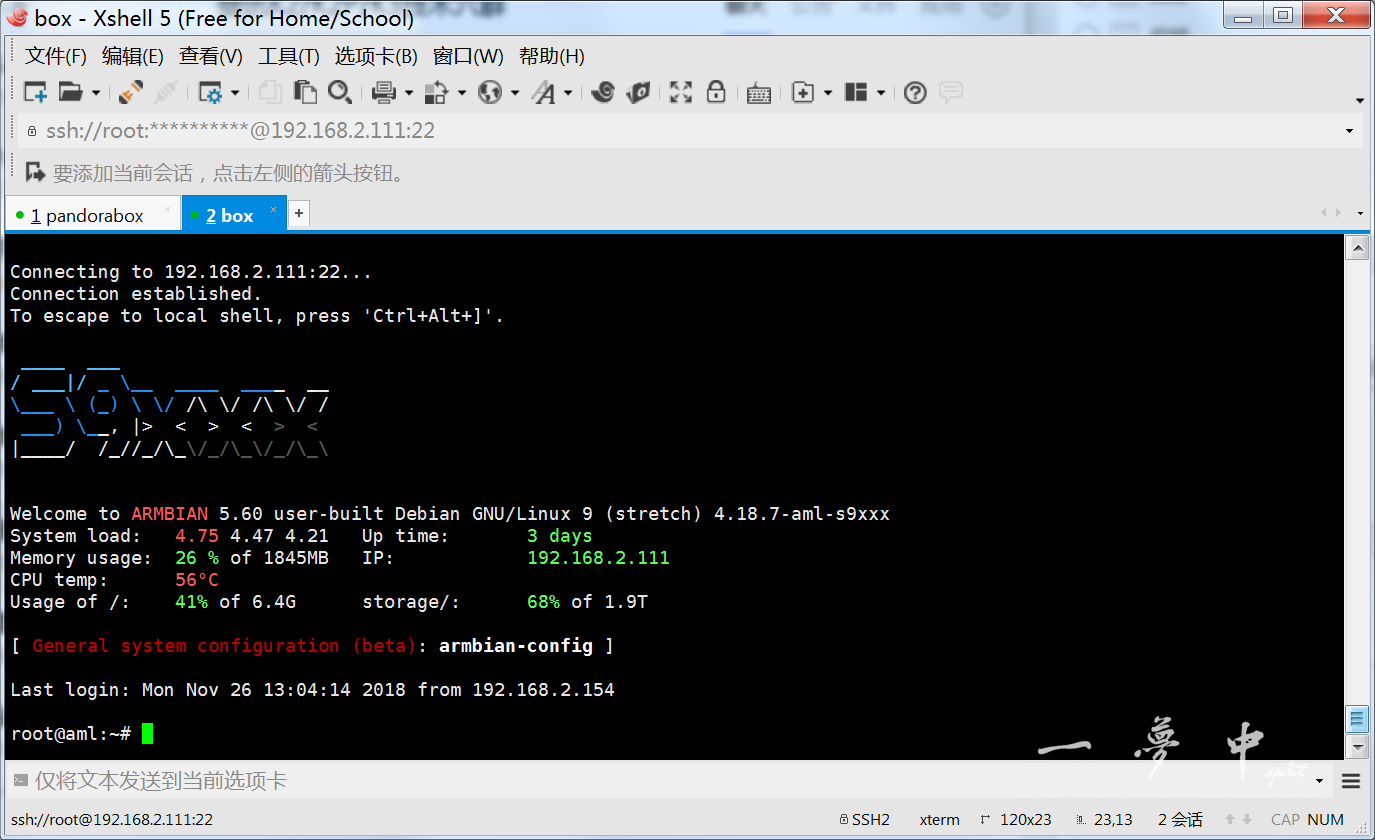
Task: Close the pandorabox tab
Action: pyautogui.click(x=167, y=210)
